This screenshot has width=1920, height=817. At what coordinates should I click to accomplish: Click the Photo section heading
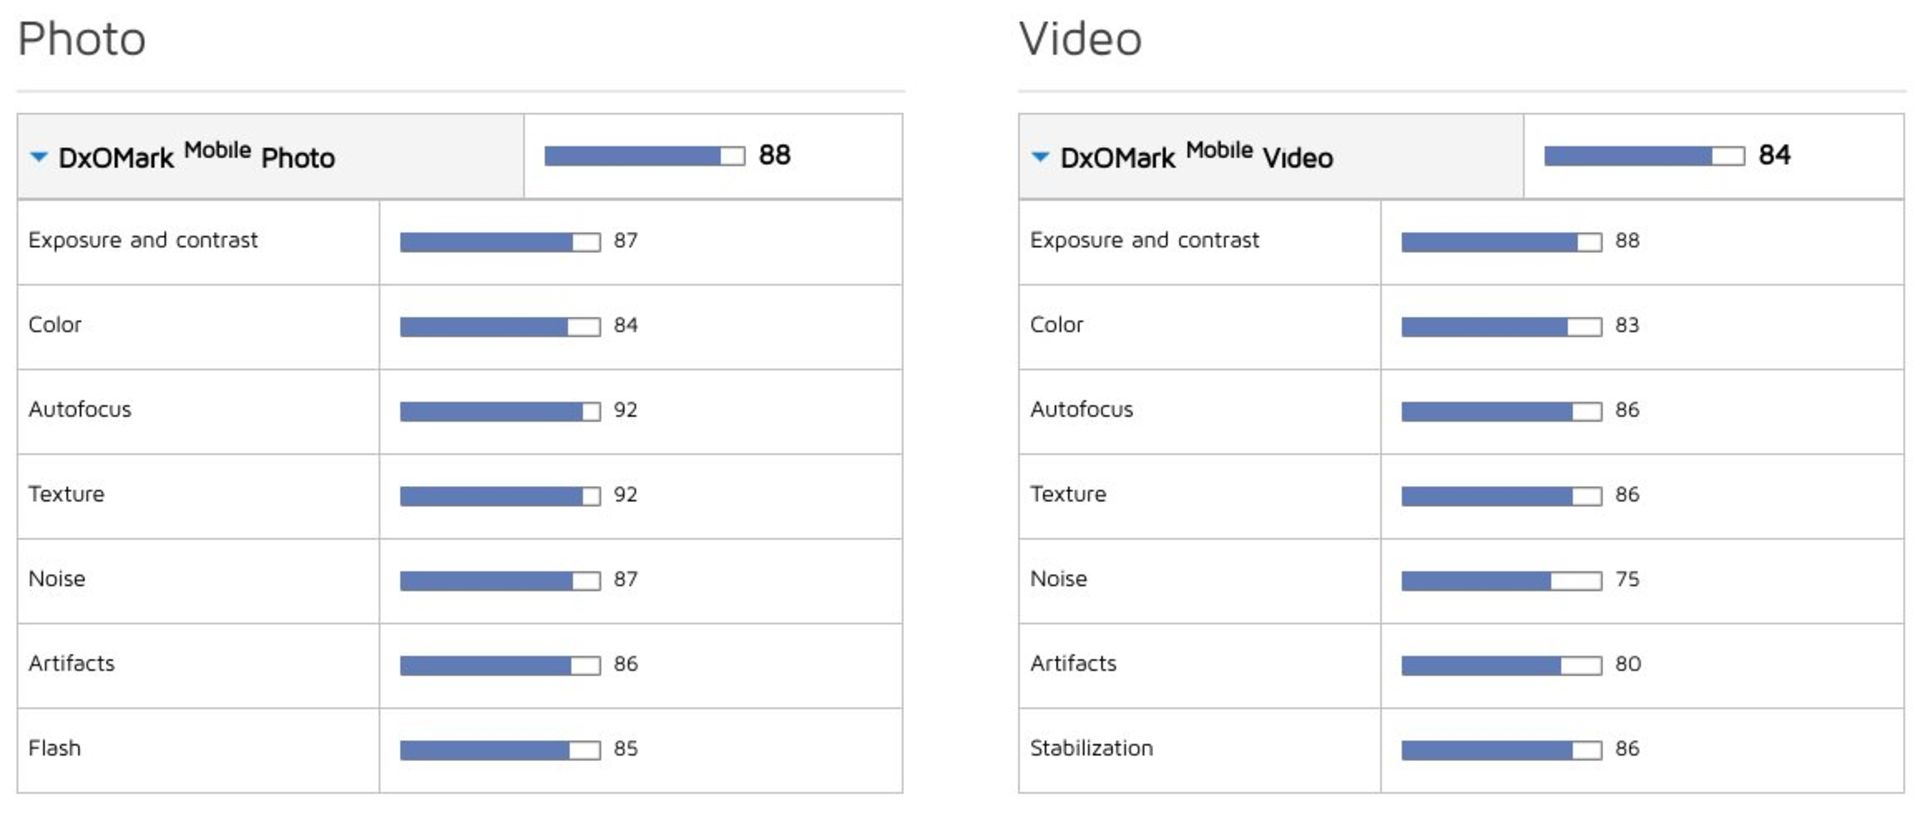(82, 40)
